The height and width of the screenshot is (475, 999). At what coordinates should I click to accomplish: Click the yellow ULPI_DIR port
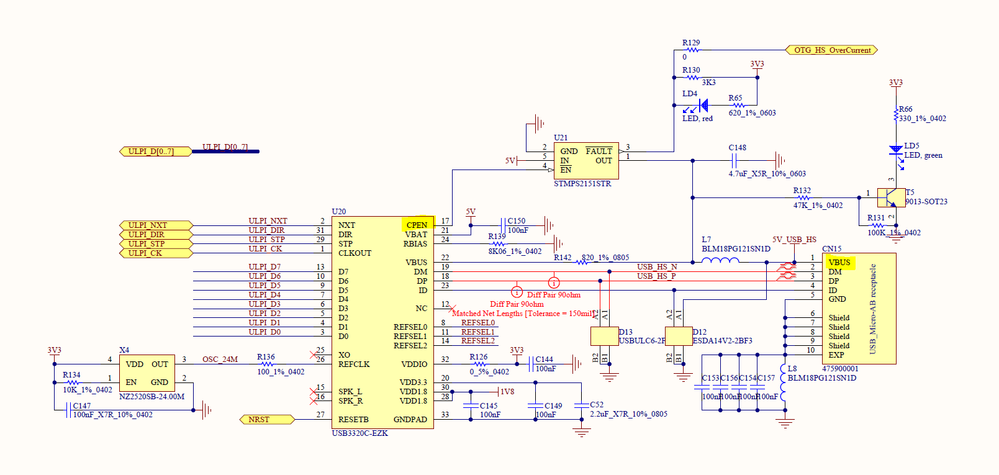click(155, 235)
